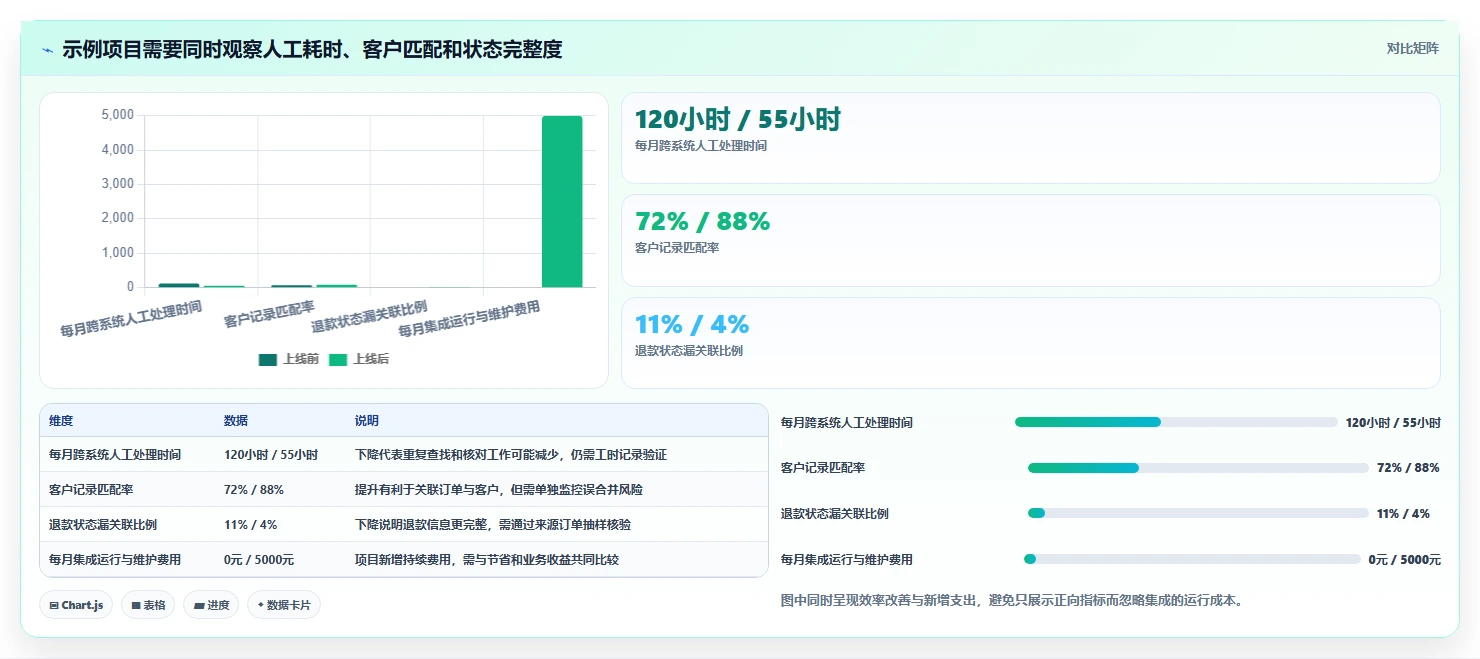Click the 120小时 / 55小时 data card
Screen dimensions: 1480x659
(x=1031, y=138)
